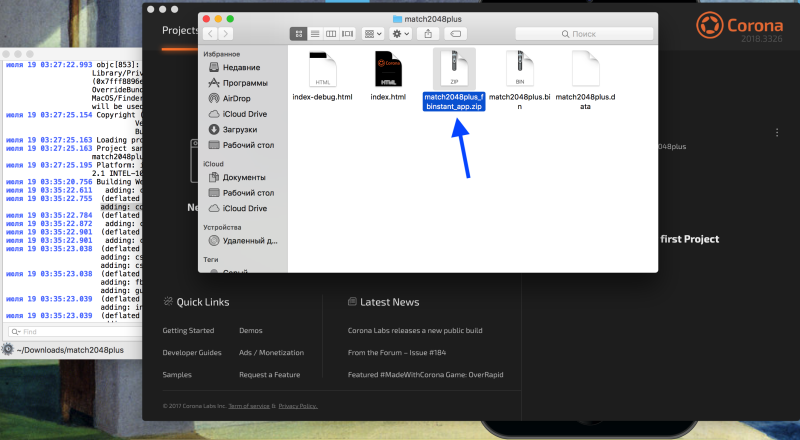Open Developer Guides link
Viewport: 800px width, 440px height.
(192, 353)
